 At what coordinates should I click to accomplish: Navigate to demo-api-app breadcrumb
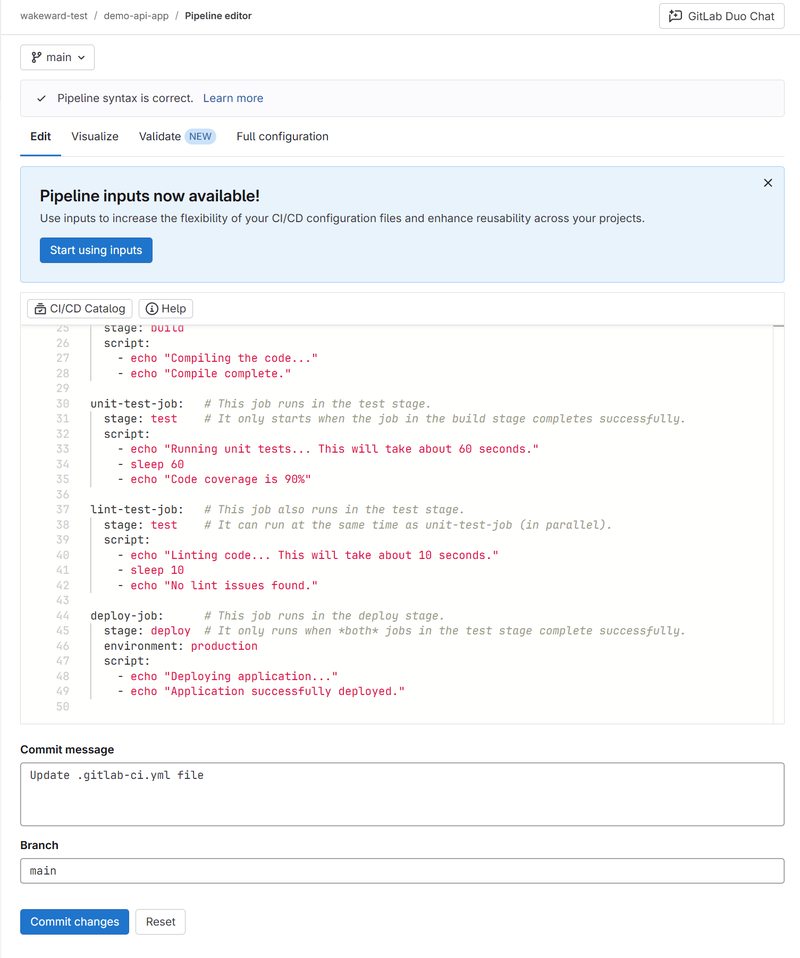(x=136, y=17)
